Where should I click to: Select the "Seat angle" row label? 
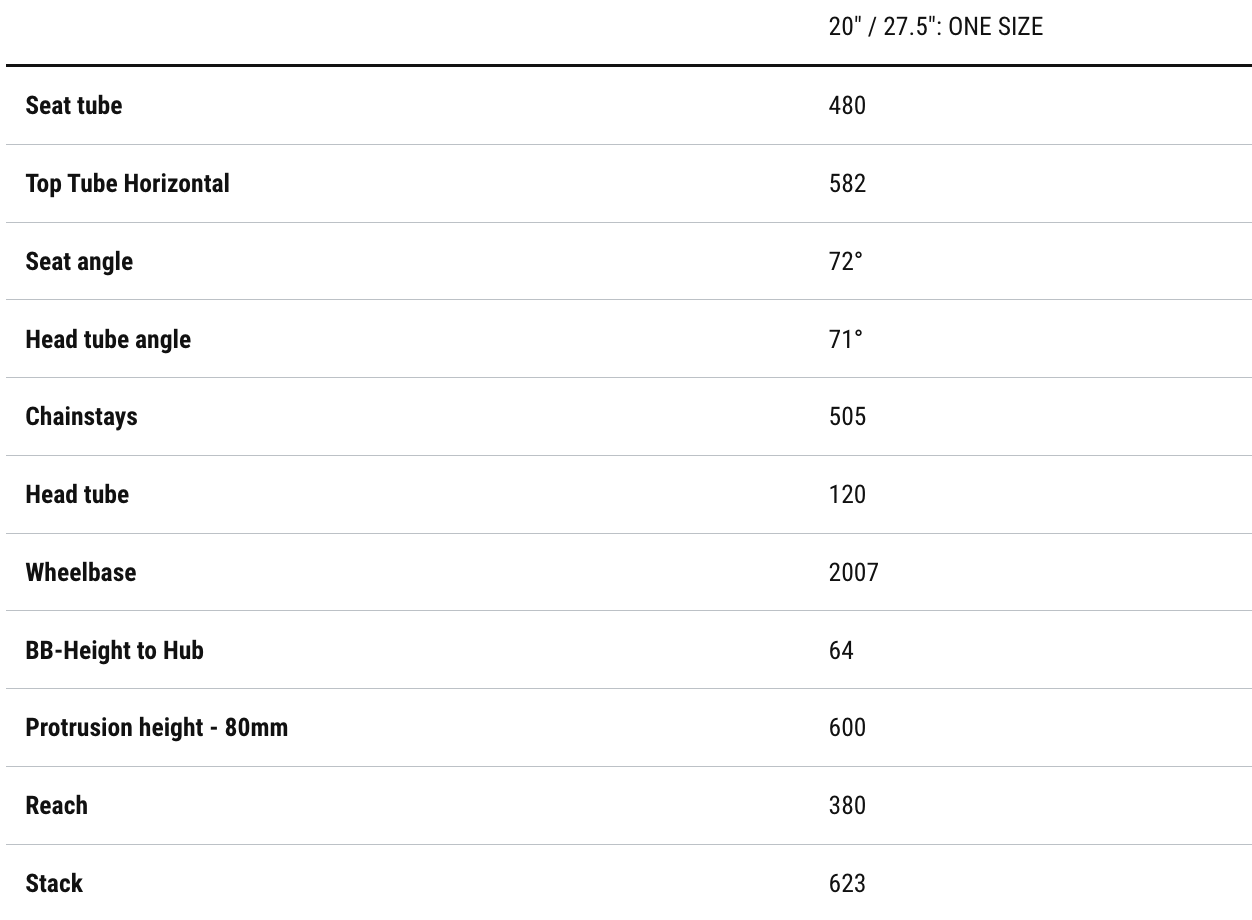79,261
